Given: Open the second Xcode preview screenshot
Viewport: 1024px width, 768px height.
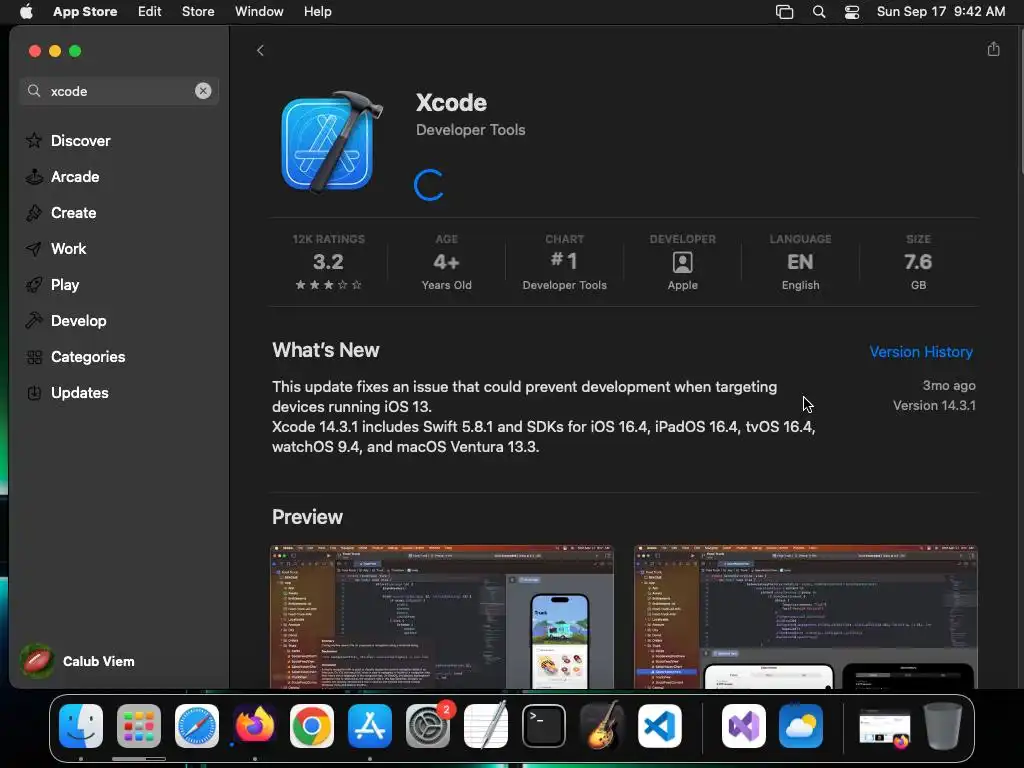Looking at the screenshot, I should pos(806,616).
